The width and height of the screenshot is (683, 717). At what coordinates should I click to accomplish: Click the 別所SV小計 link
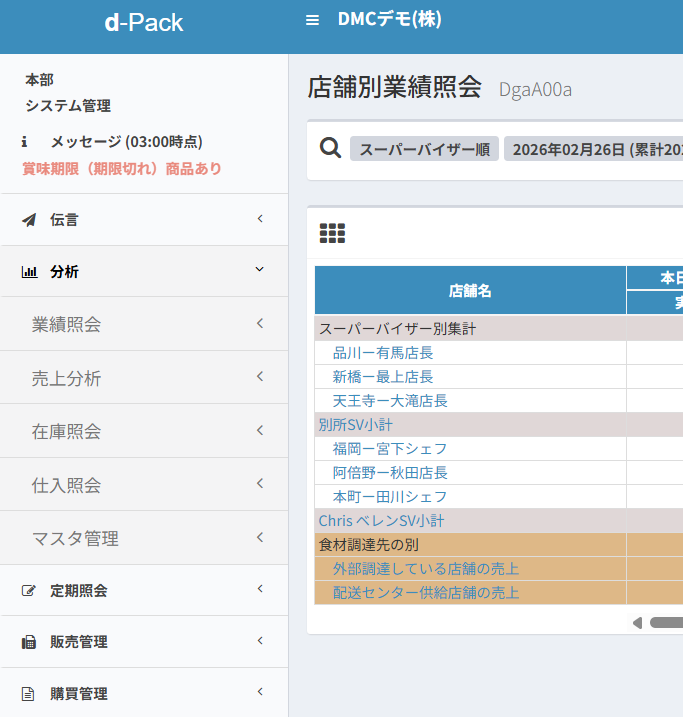pyautogui.click(x=355, y=425)
